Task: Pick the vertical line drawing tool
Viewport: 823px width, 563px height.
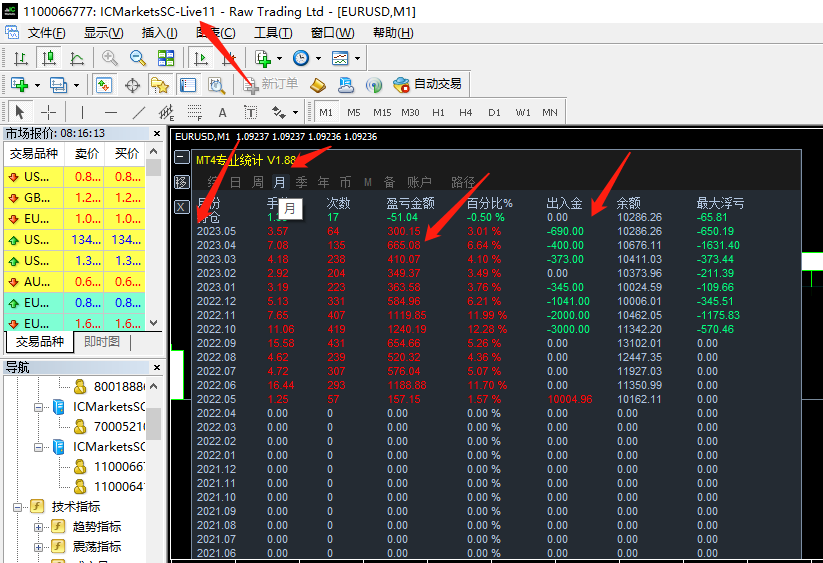Action: click(x=82, y=112)
